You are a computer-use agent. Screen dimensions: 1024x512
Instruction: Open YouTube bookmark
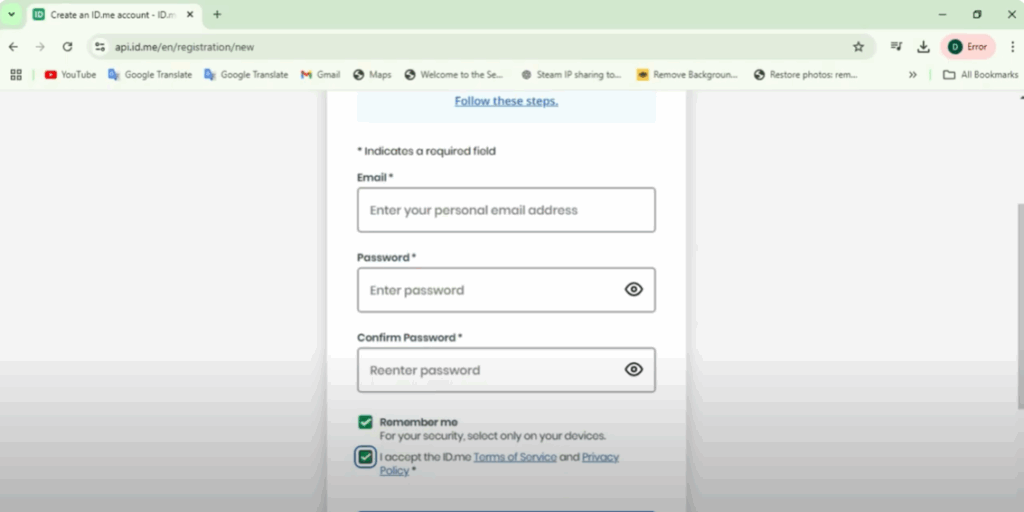70,74
